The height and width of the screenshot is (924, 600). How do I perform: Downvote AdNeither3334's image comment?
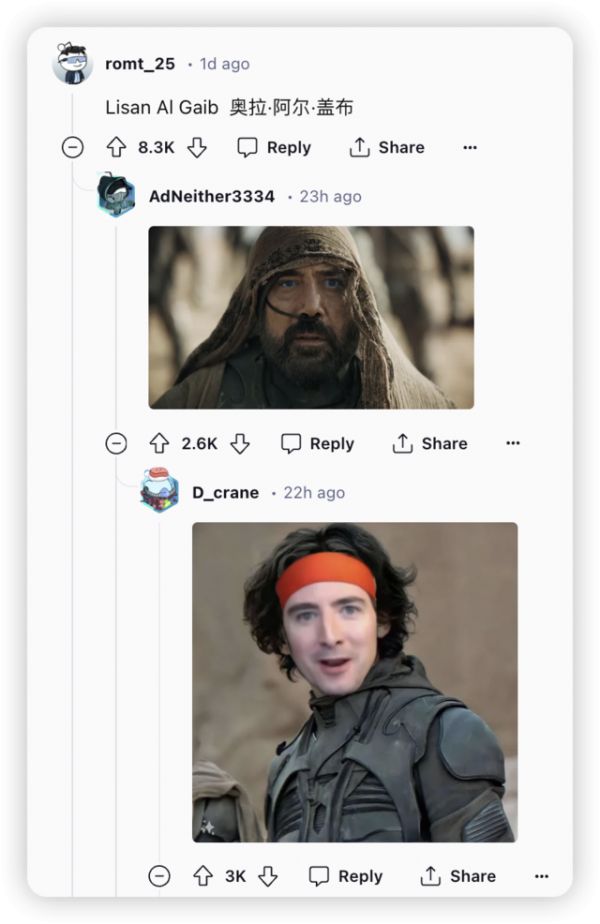[240, 443]
